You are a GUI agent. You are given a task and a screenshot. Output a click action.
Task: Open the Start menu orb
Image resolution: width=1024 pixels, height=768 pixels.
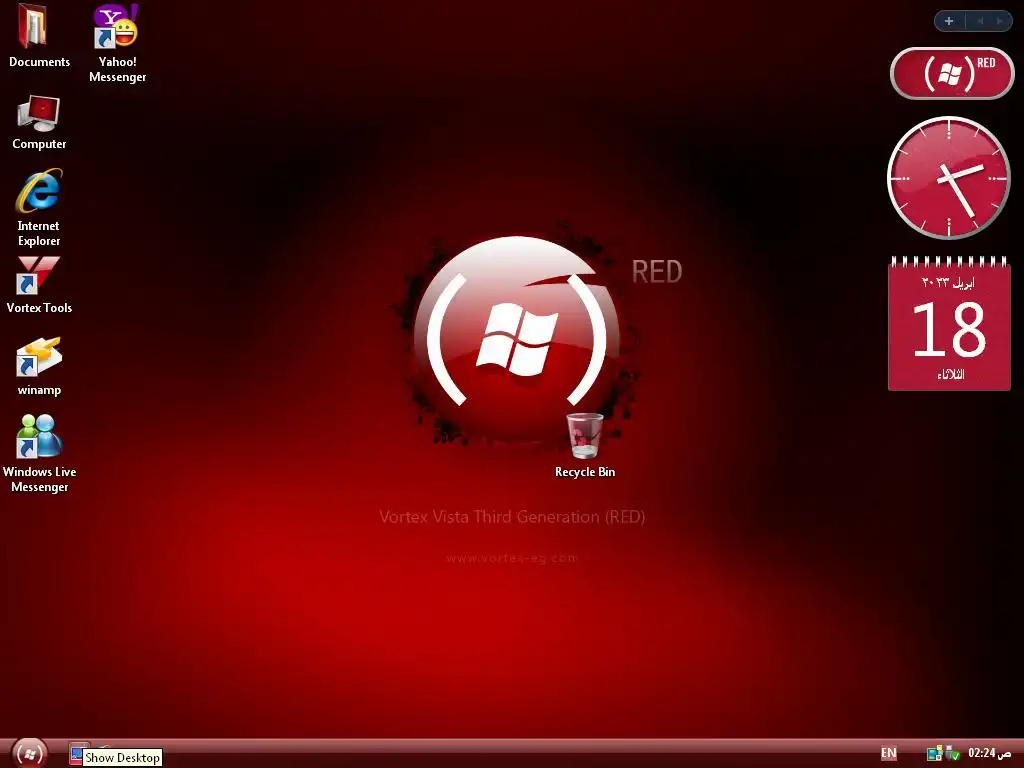(29, 754)
